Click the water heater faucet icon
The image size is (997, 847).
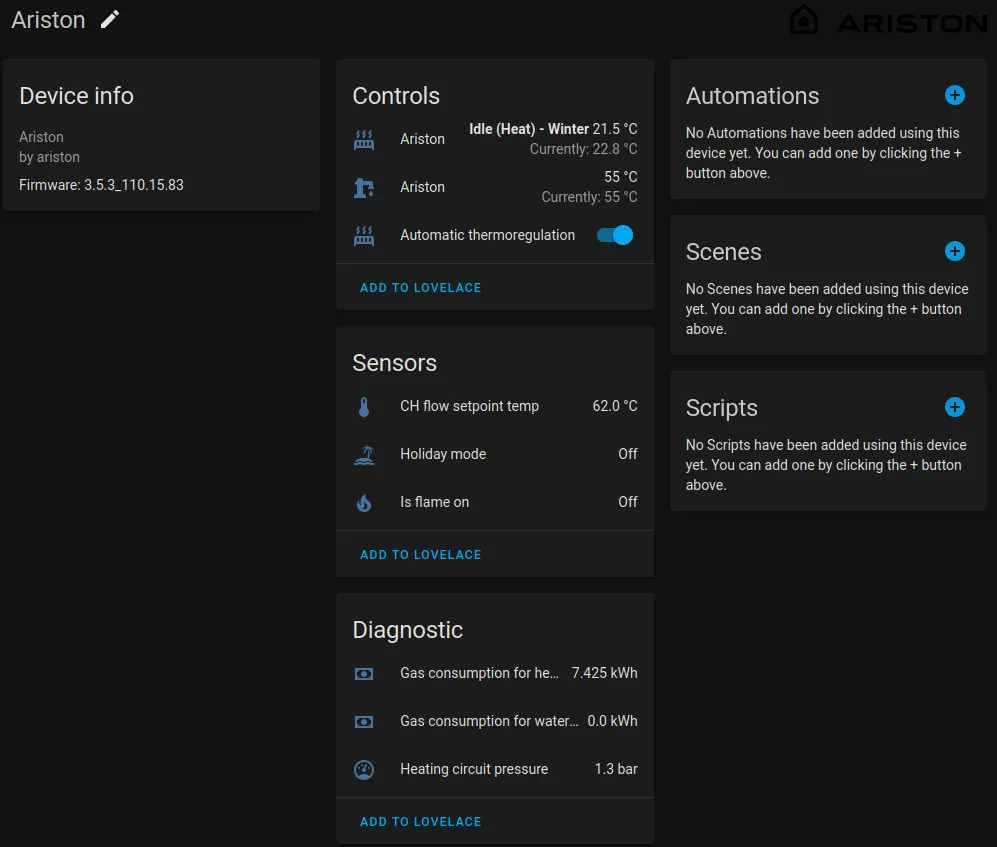[364, 188]
